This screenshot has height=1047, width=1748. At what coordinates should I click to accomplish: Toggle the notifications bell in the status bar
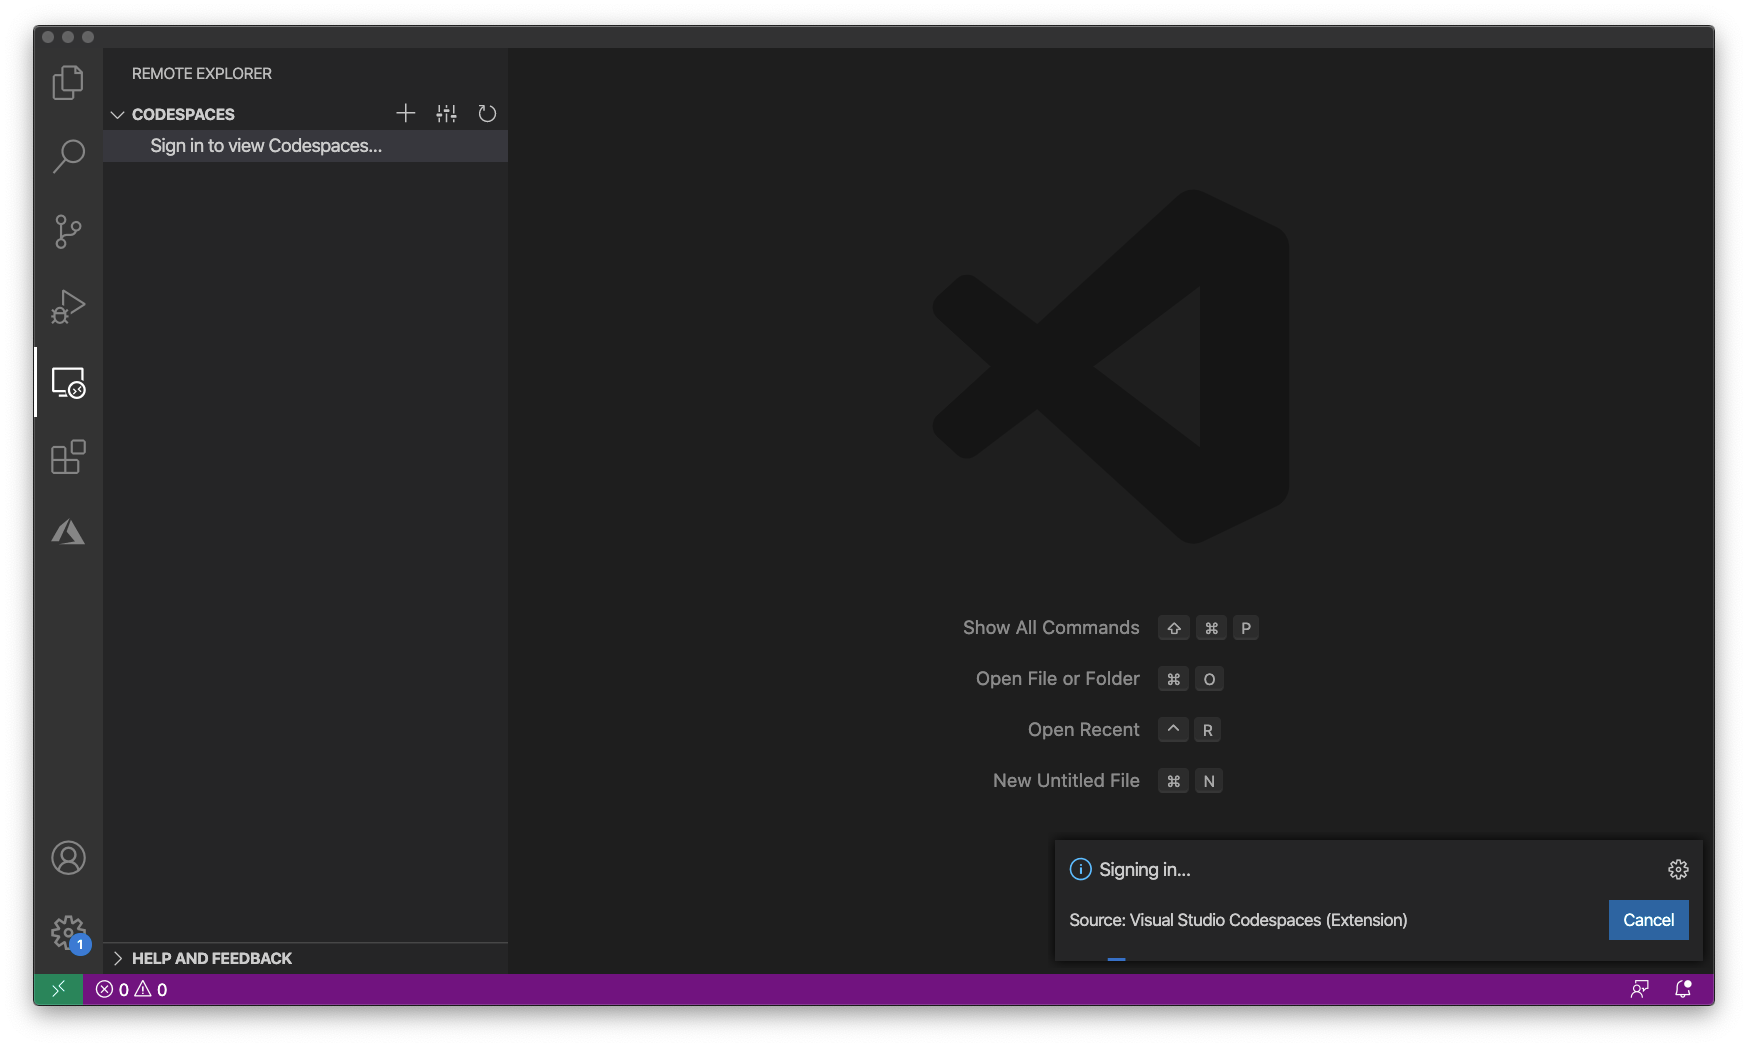coord(1684,988)
